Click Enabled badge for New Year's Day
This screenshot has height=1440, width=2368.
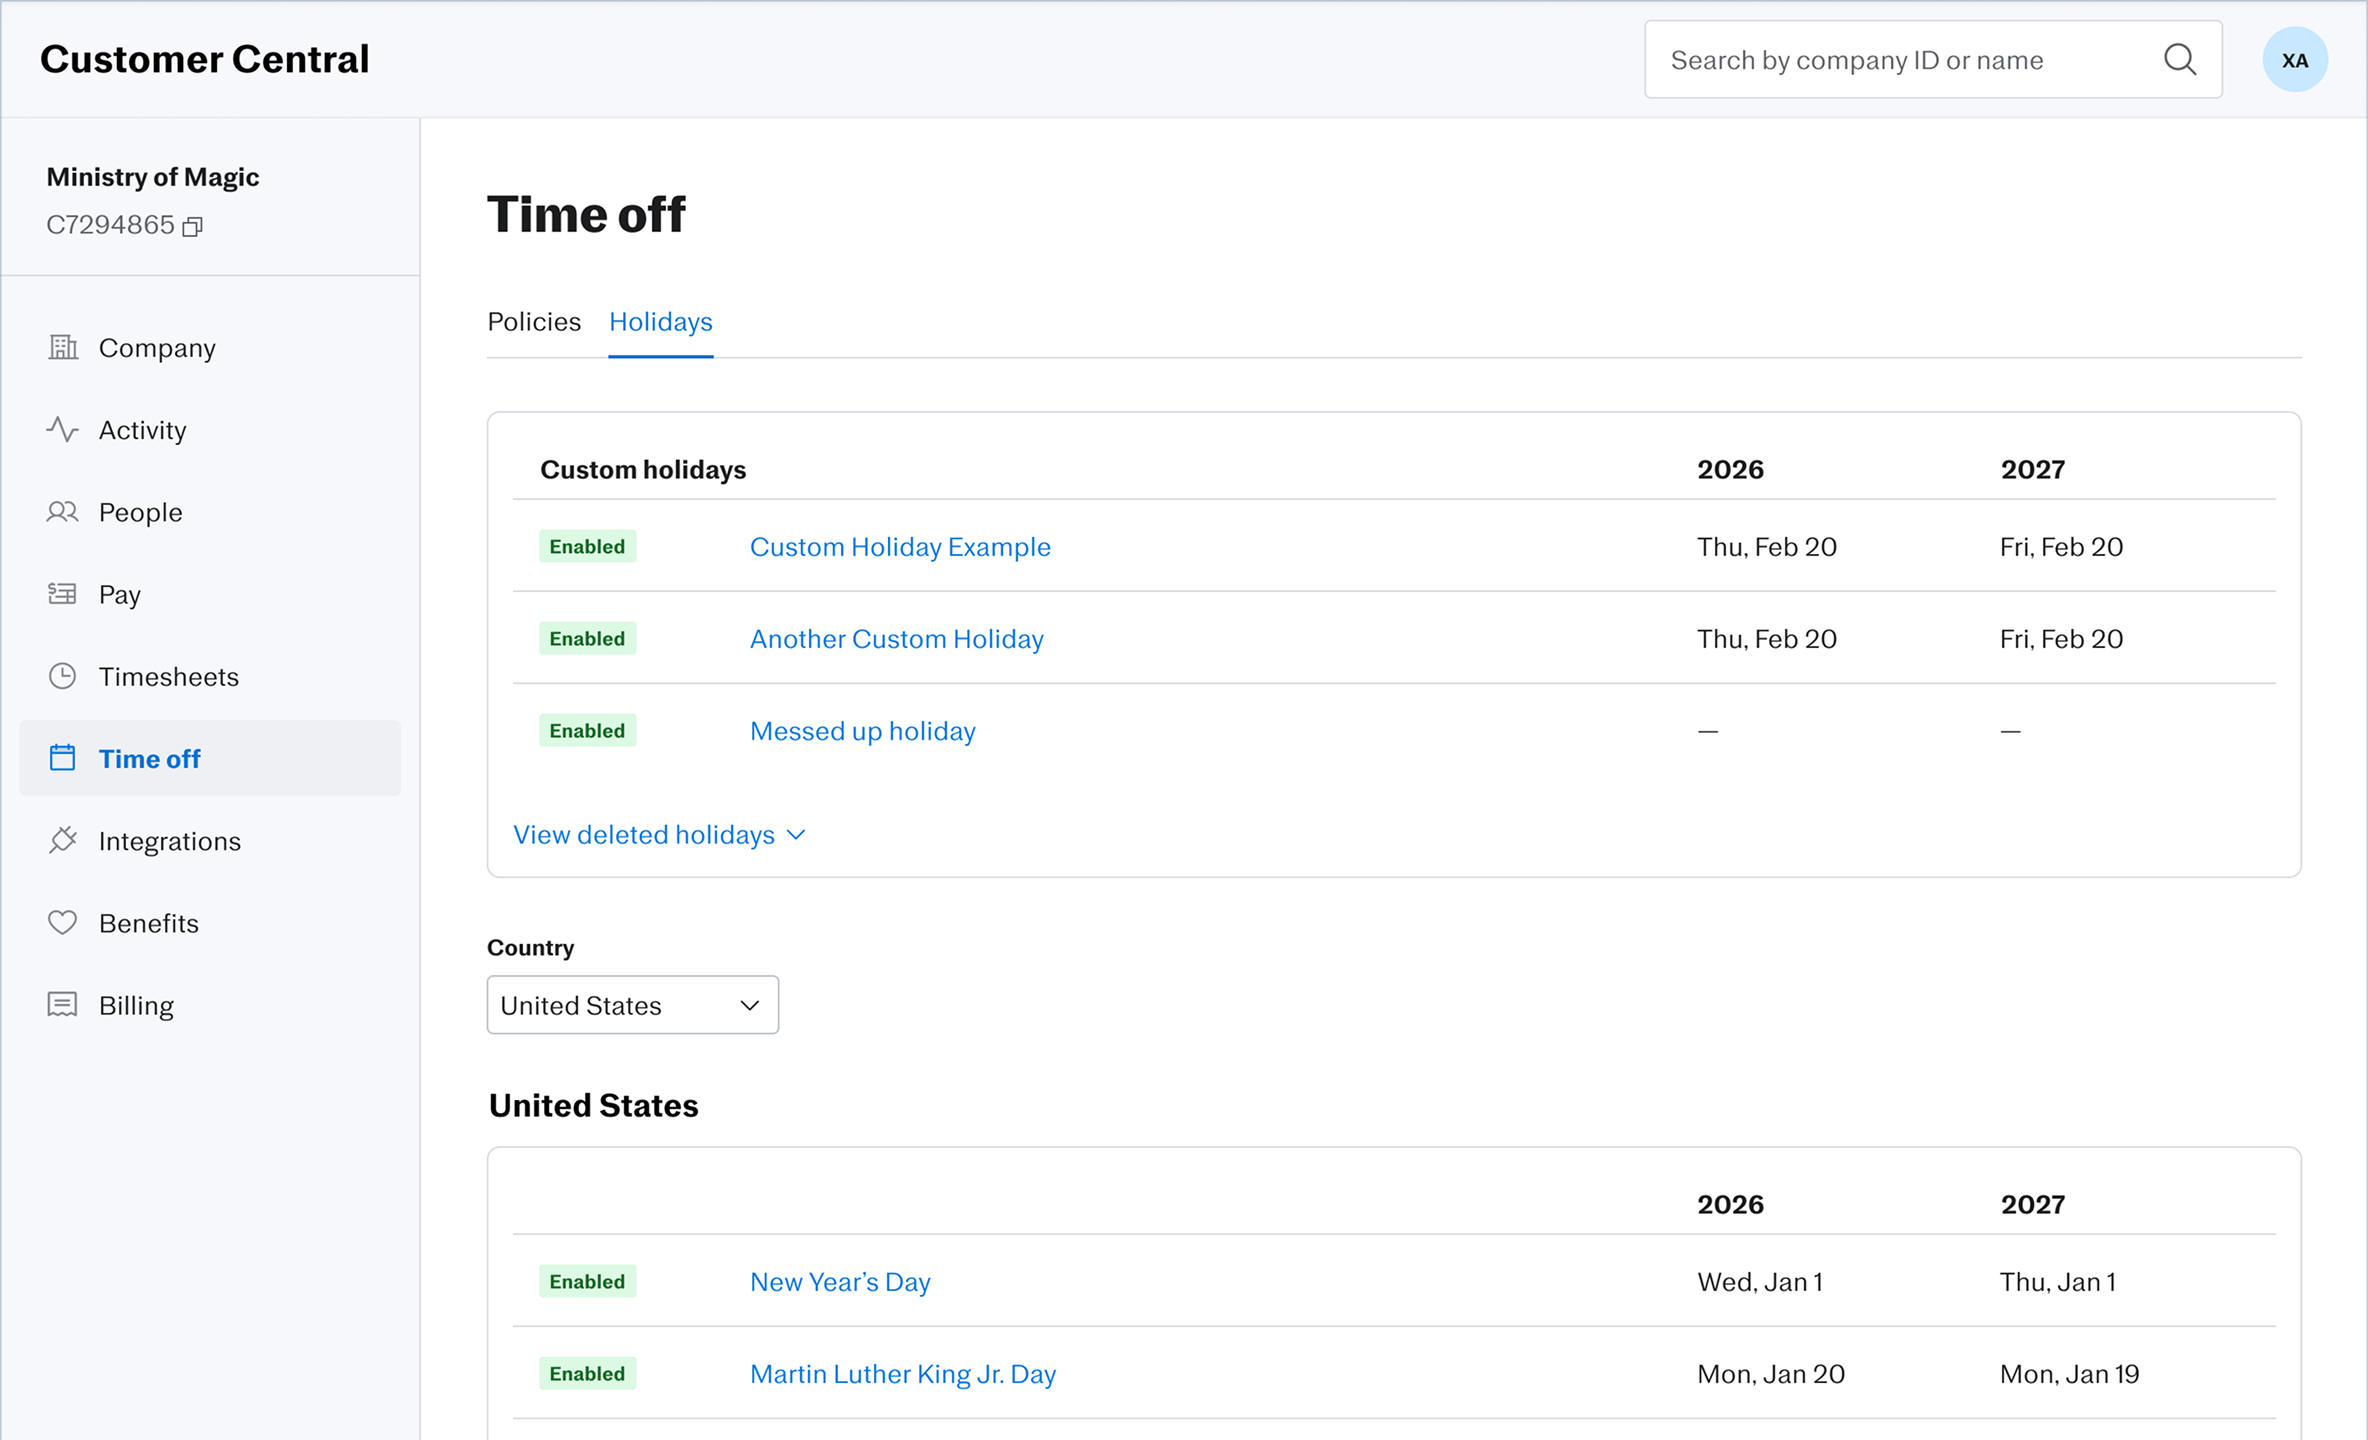point(587,1282)
